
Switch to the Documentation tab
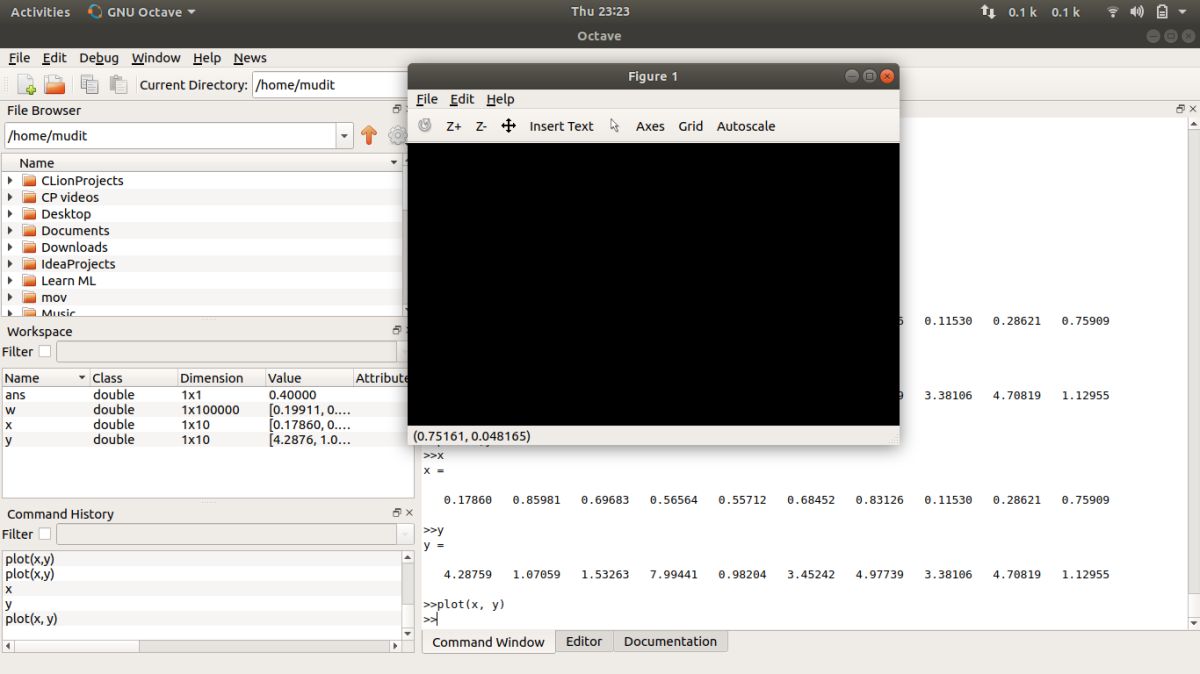point(670,641)
